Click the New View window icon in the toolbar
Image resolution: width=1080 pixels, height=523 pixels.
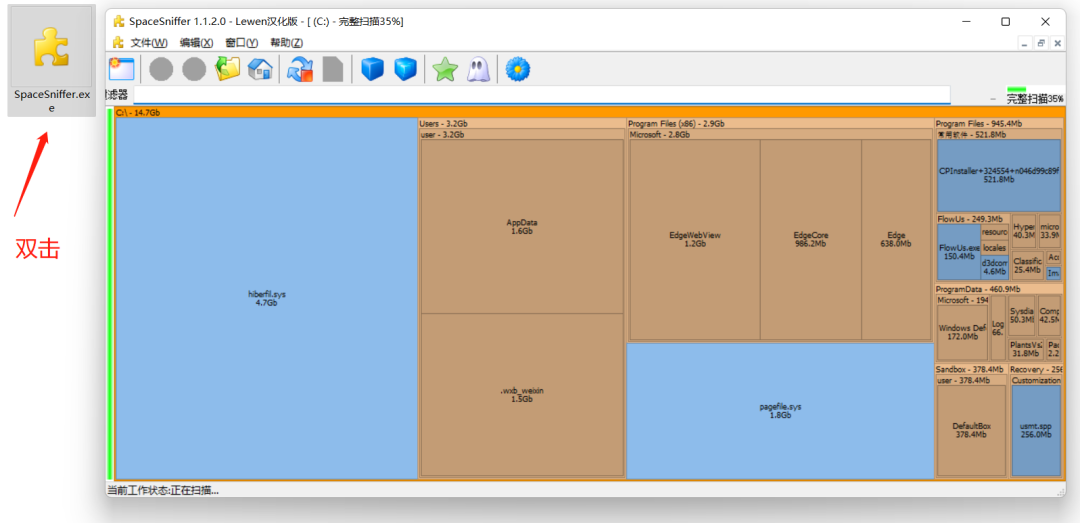[x=121, y=69]
